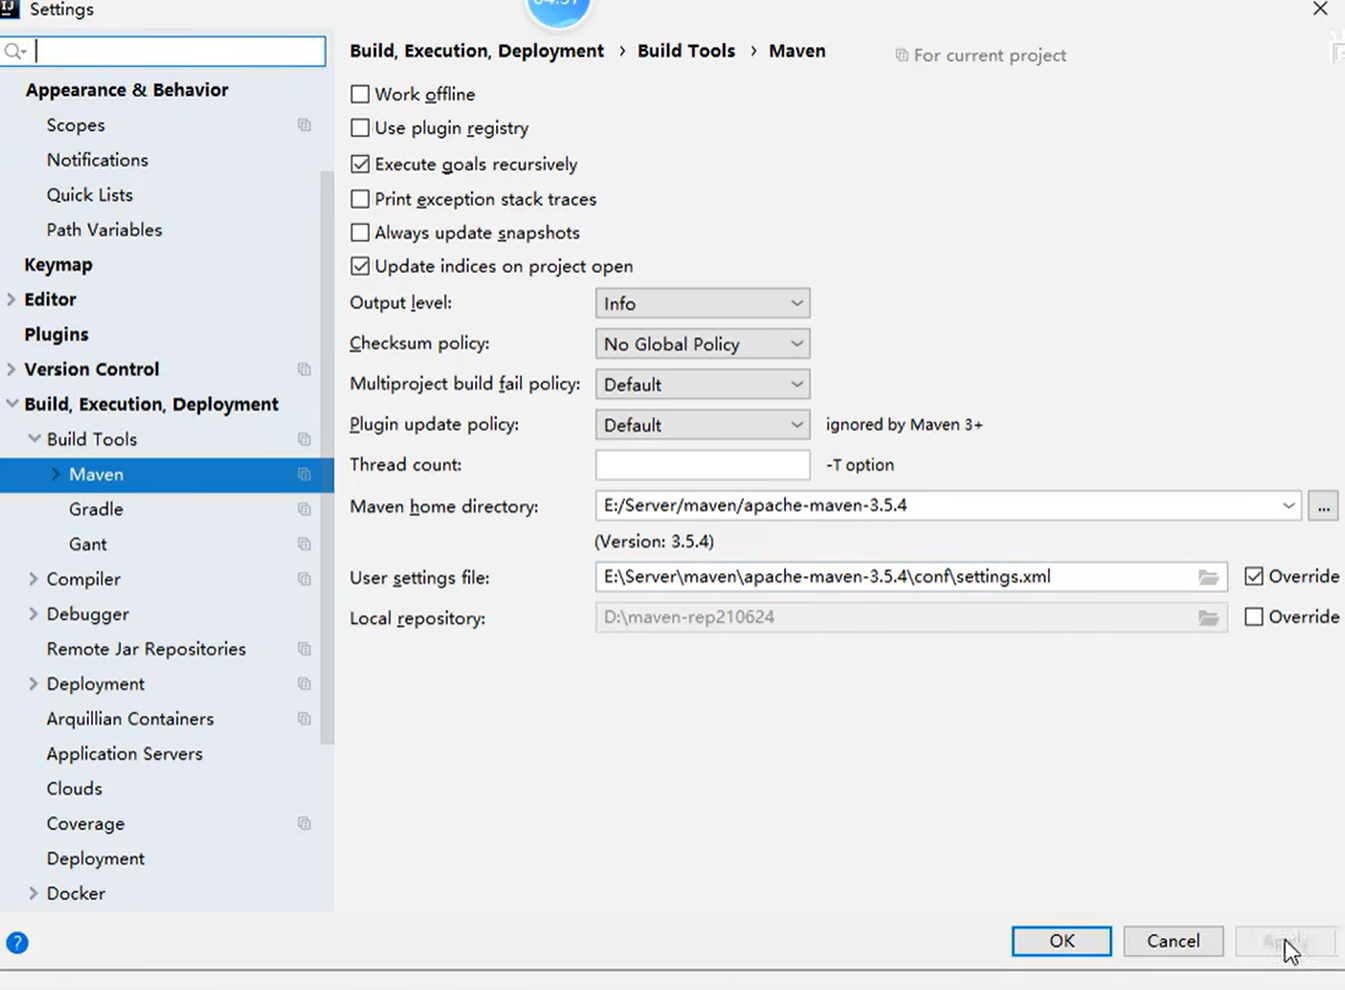
Task: Click the Thread count input field
Action: tap(702, 465)
